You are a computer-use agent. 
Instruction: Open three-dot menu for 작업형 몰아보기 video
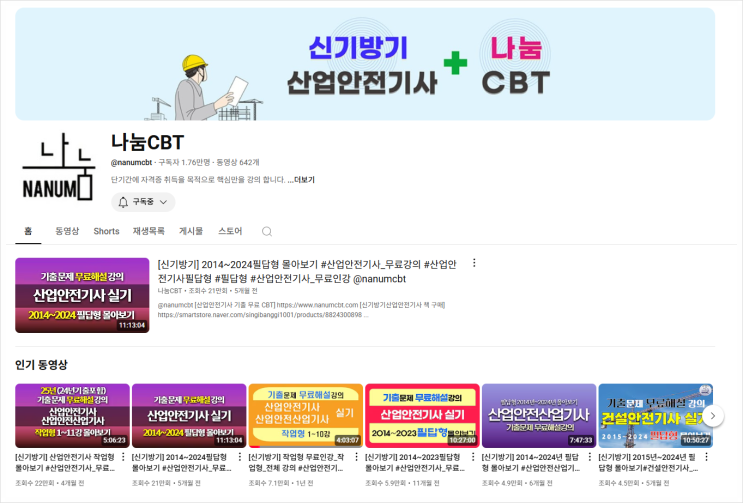[123, 457]
